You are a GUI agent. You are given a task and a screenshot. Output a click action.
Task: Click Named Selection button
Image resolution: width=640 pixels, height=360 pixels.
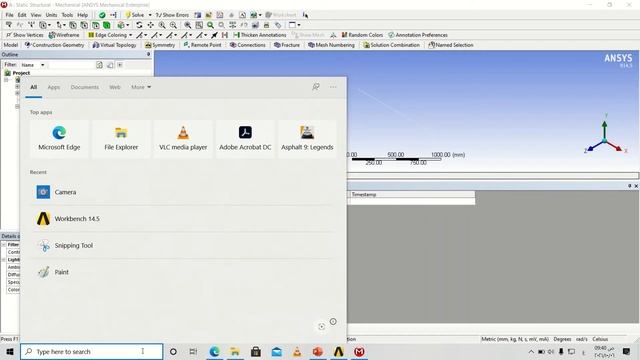pyautogui.click(x=451, y=45)
